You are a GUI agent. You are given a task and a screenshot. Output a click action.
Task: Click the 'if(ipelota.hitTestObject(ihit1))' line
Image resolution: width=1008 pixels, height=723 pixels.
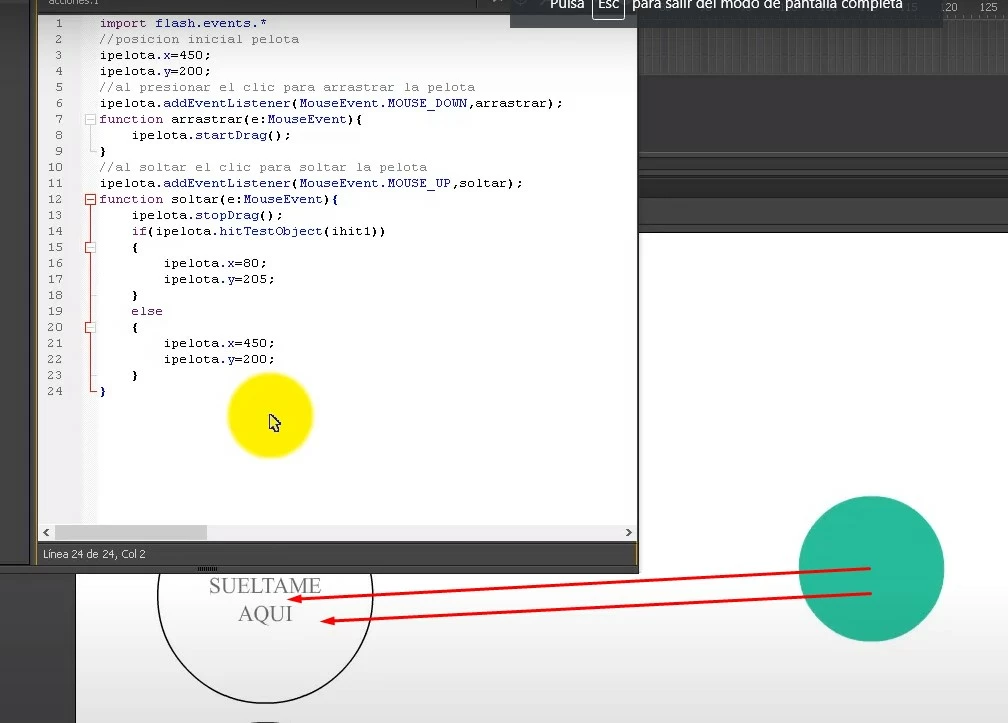258,231
